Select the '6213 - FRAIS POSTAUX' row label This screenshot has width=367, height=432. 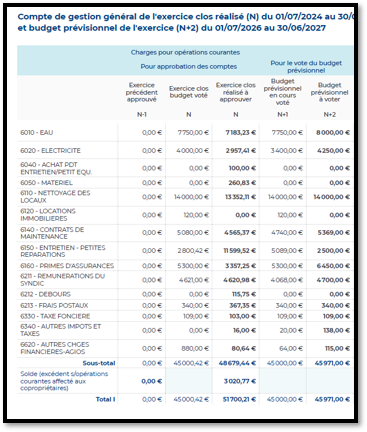pos(54,305)
